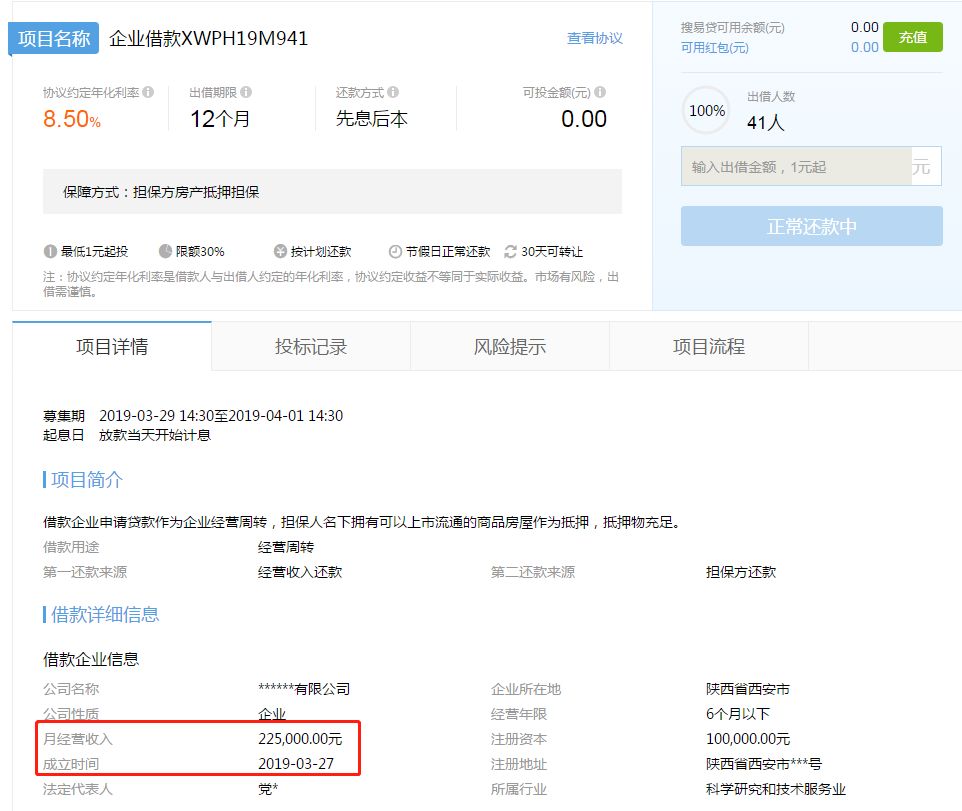
Task: Switch to the 项目流程 tab
Action: tap(709, 347)
